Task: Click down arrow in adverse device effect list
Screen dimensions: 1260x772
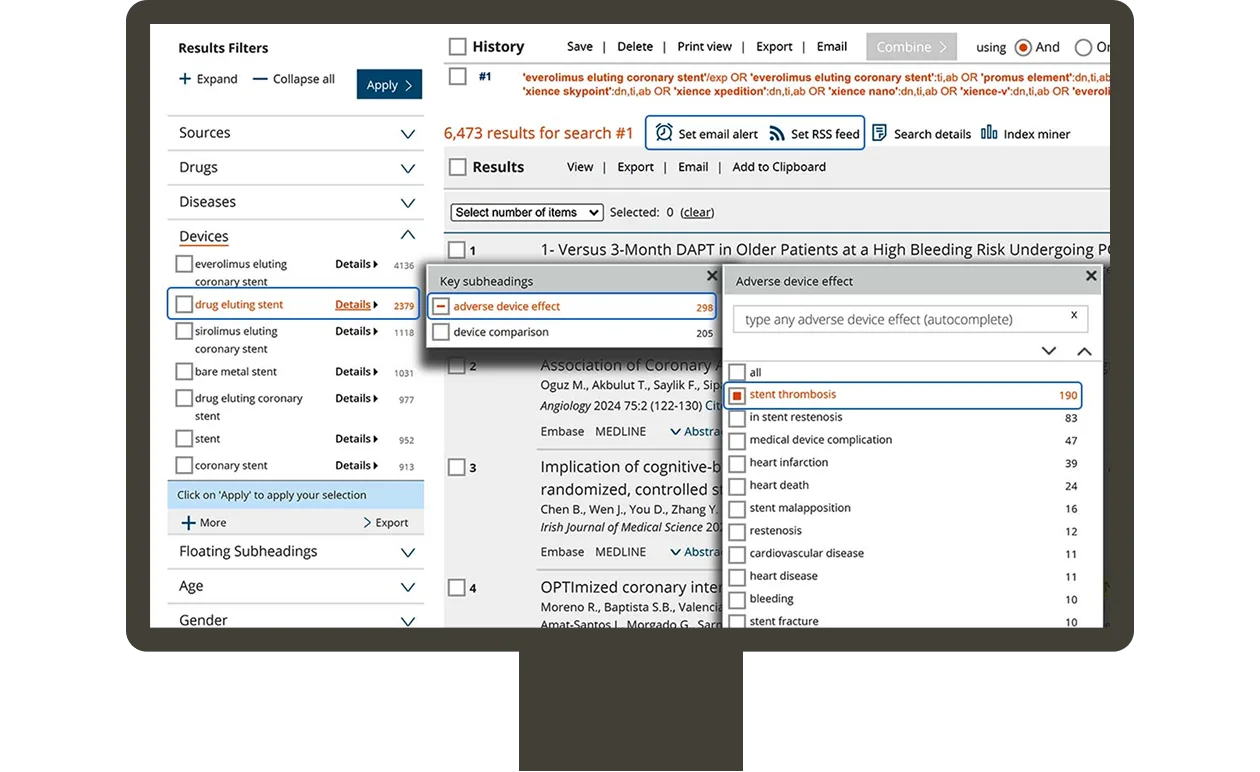Action: coord(1049,351)
